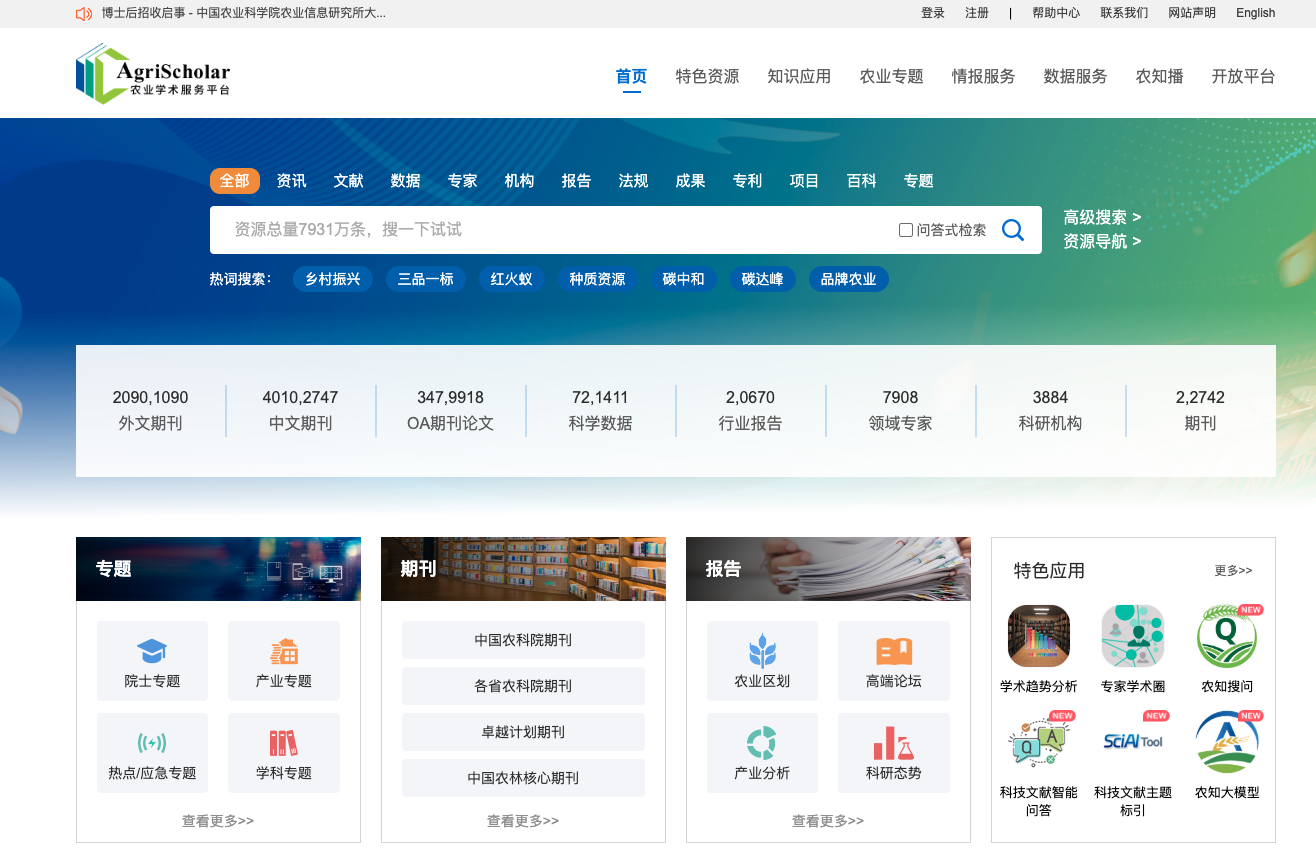Open 数据服务 menu
The height and width of the screenshot is (863, 1316).
(1075, 76)
